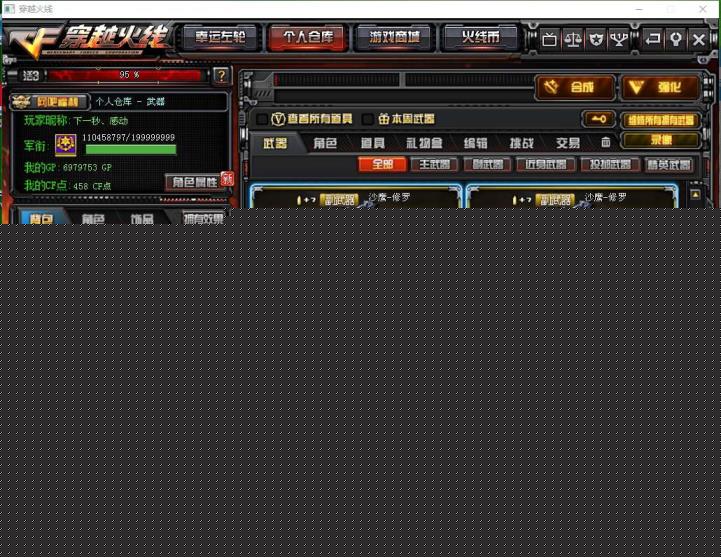Click the green rank experience bar
Viewport: 721px width, 557px height.
[x=131, y=149]
